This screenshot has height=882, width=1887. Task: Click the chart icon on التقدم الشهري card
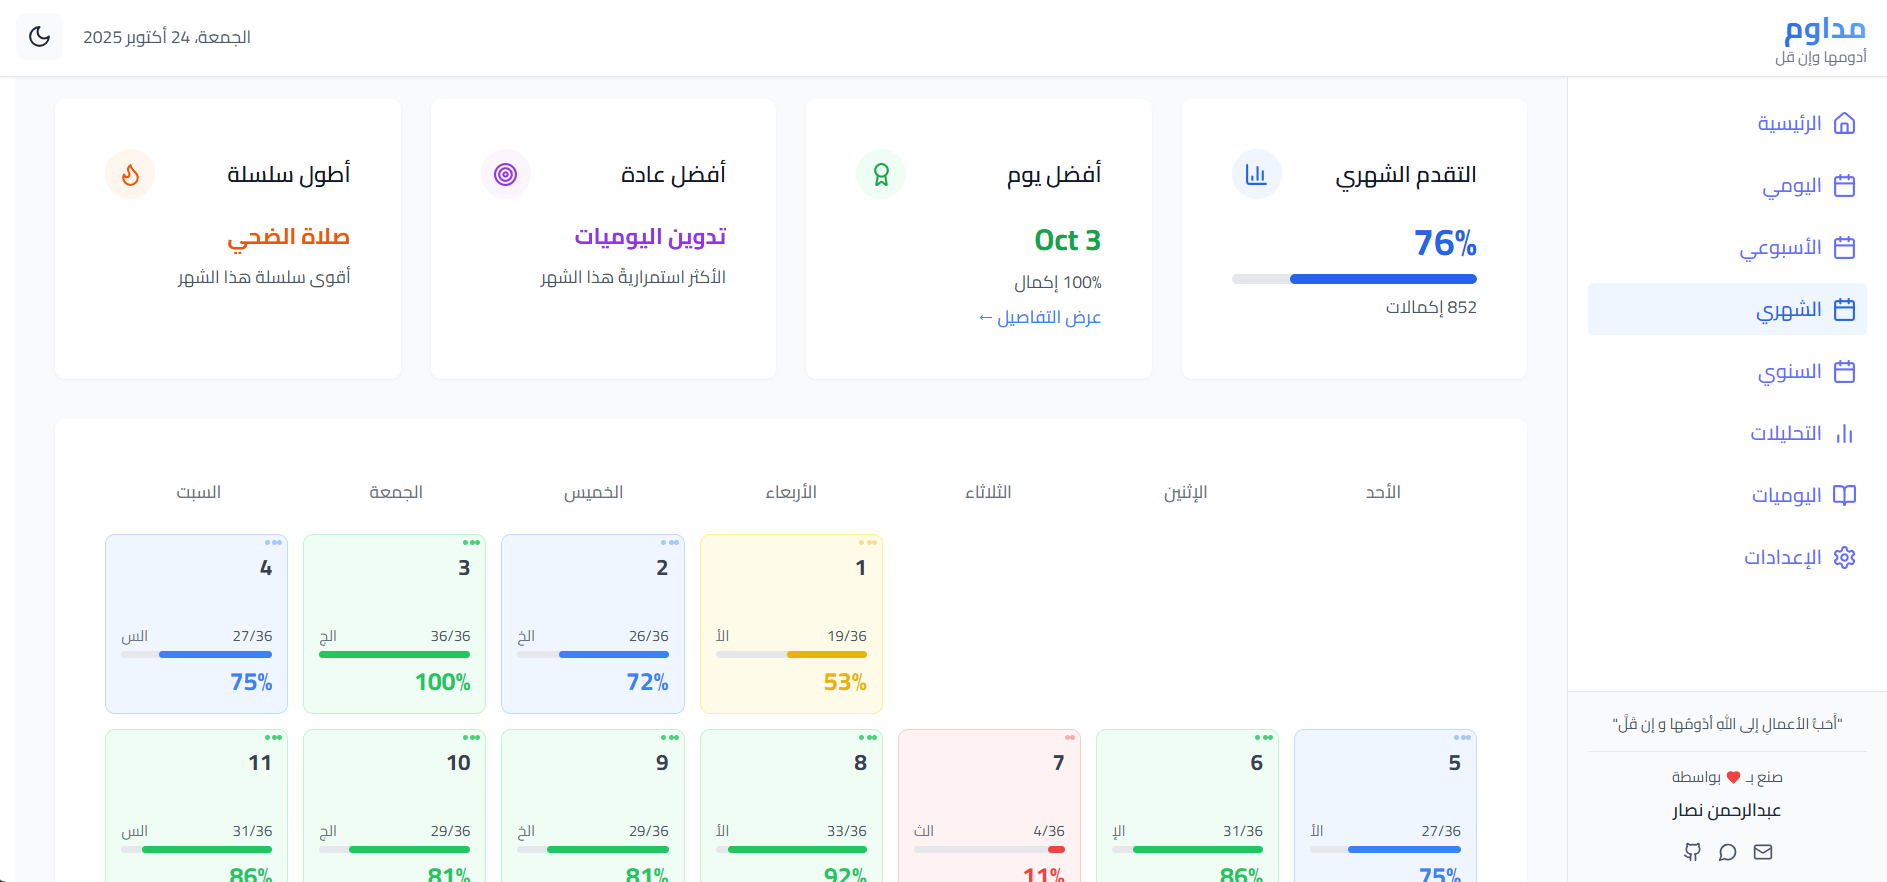1256,173
